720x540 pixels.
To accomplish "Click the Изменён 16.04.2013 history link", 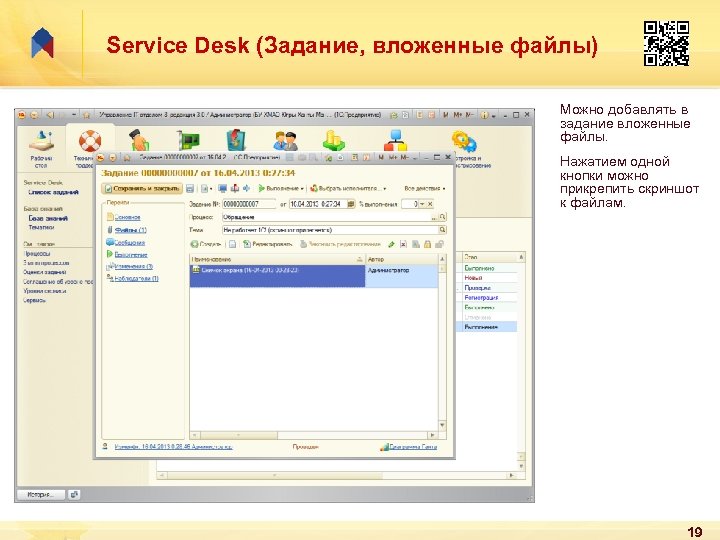I will click(173, 446).
